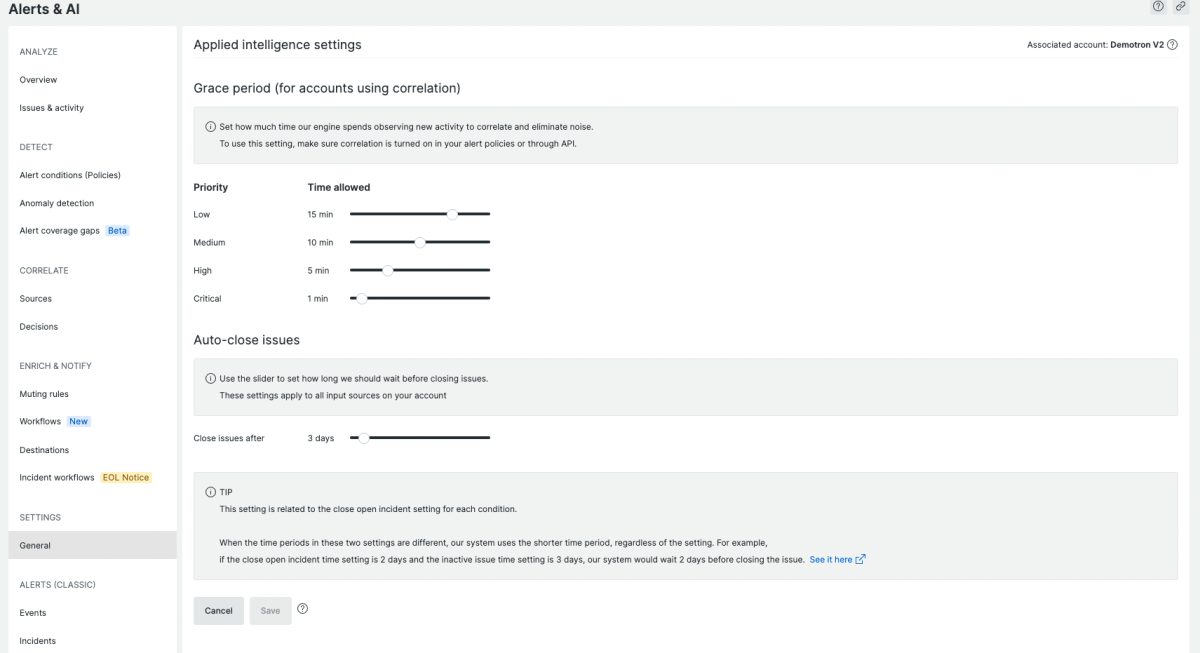
Task: Select Workflows in the sidebar
Action: coord(40,422)
